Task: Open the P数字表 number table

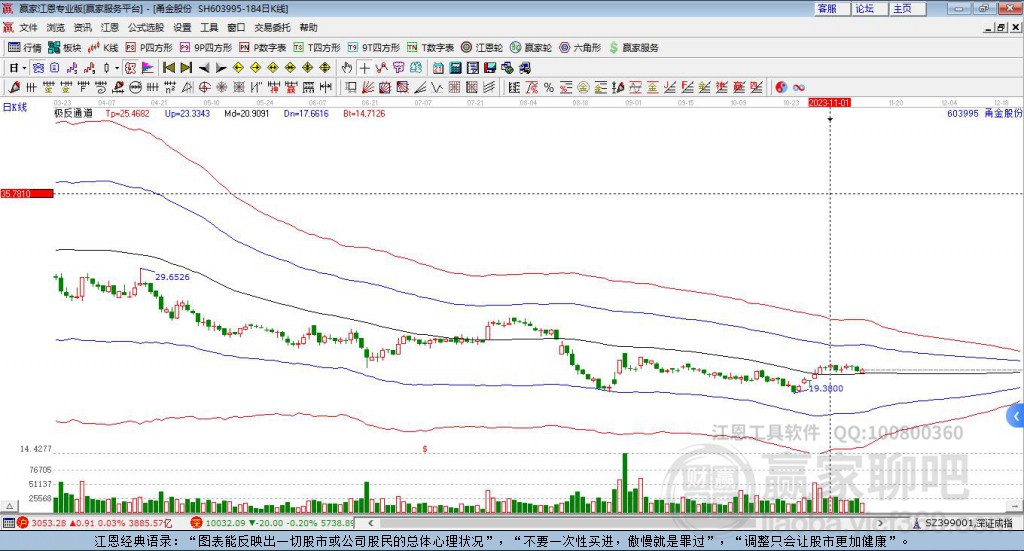Action: coord(263,48)
